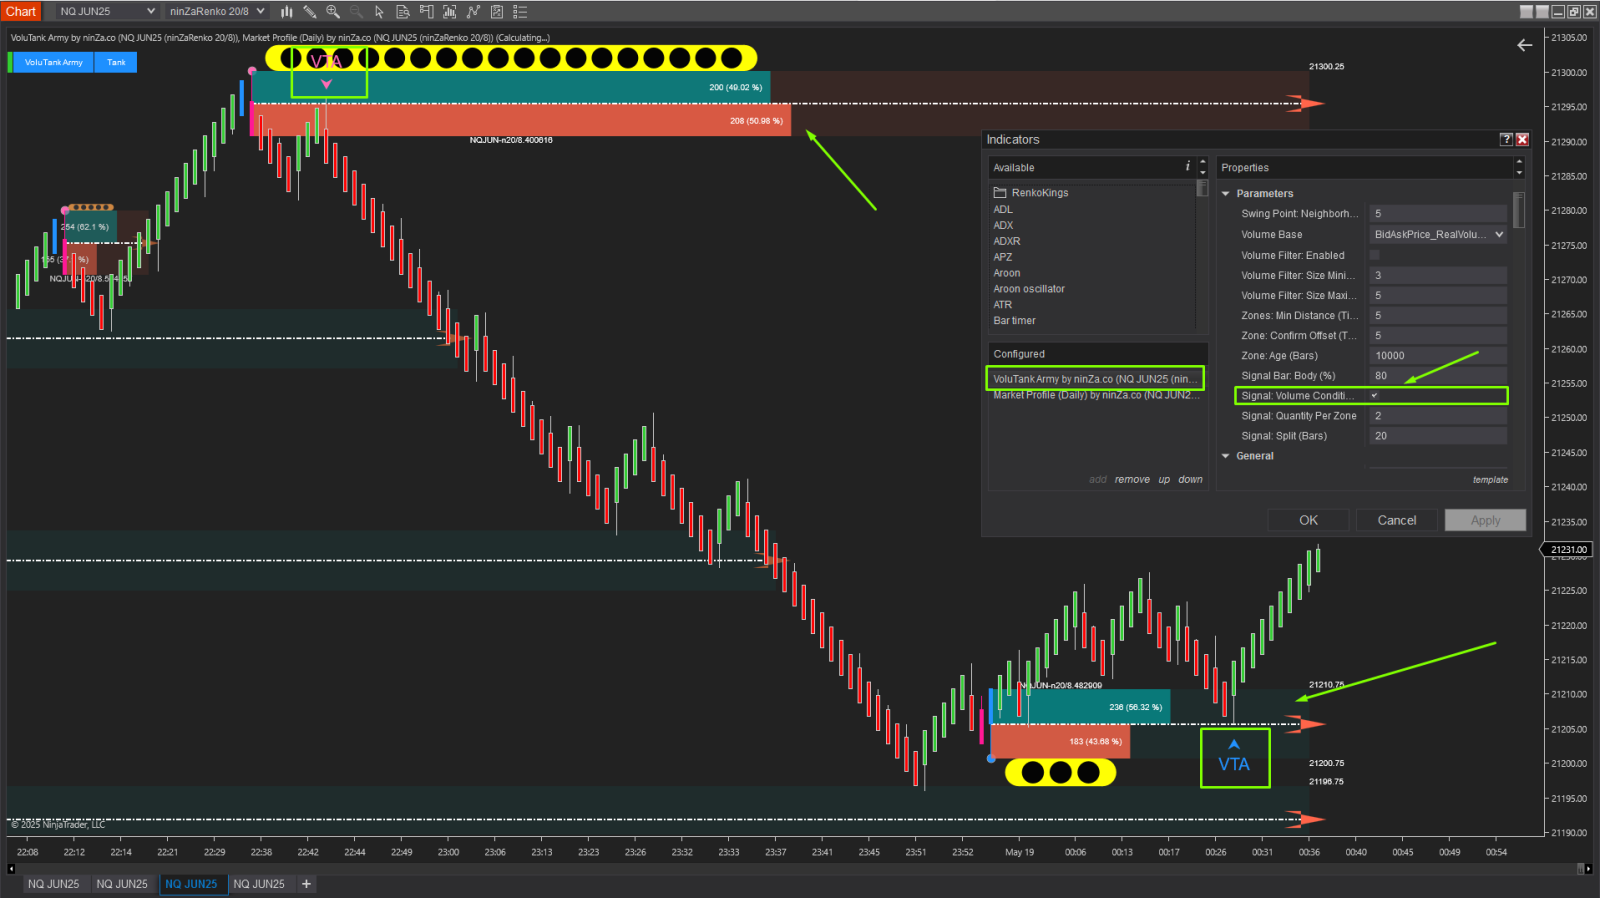Select APZ in Available list

(x=1002, y=257)
